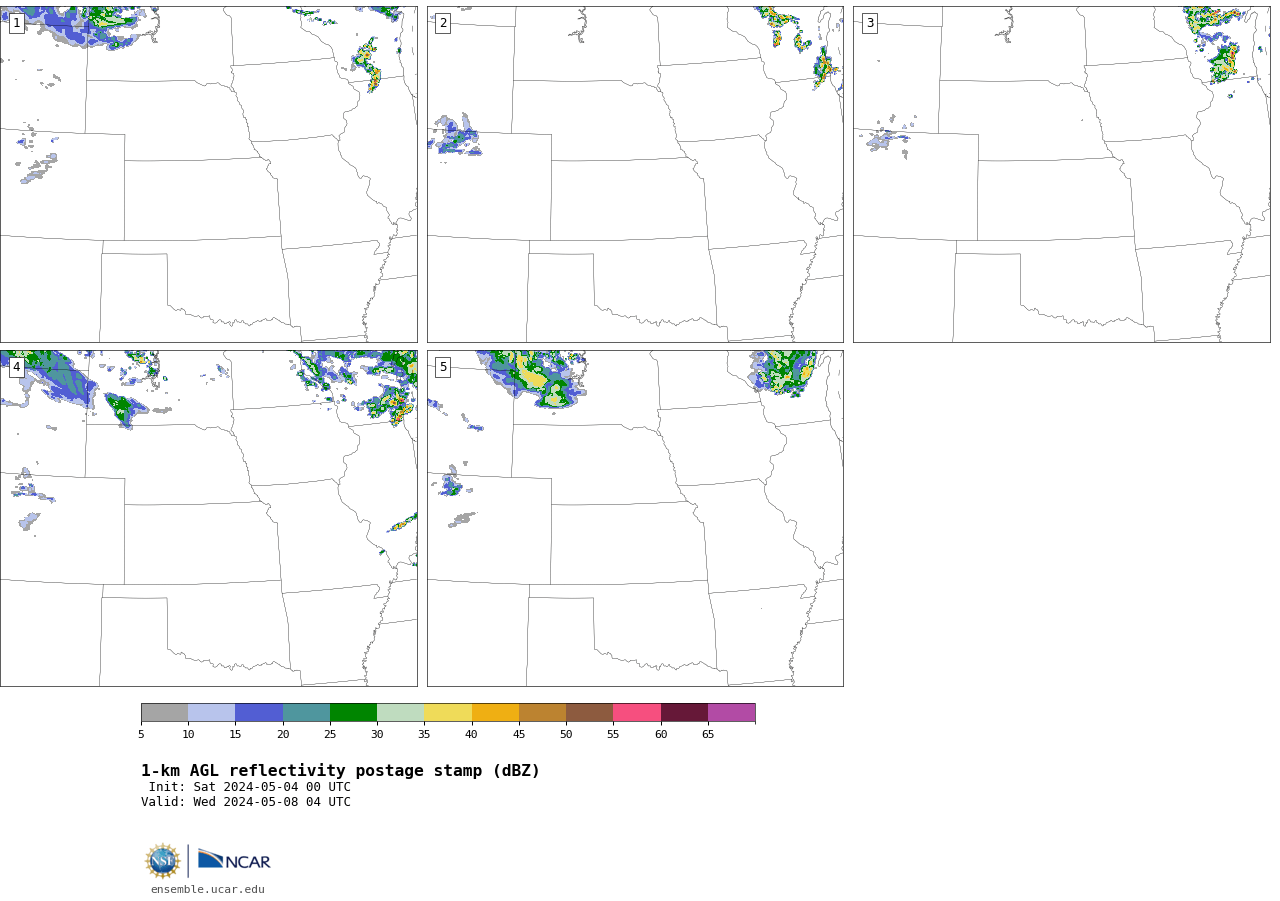Screen dimensions: 1280x901
Task: Open ensemble member 5 reflectivity map
Action: pos(635,518)
